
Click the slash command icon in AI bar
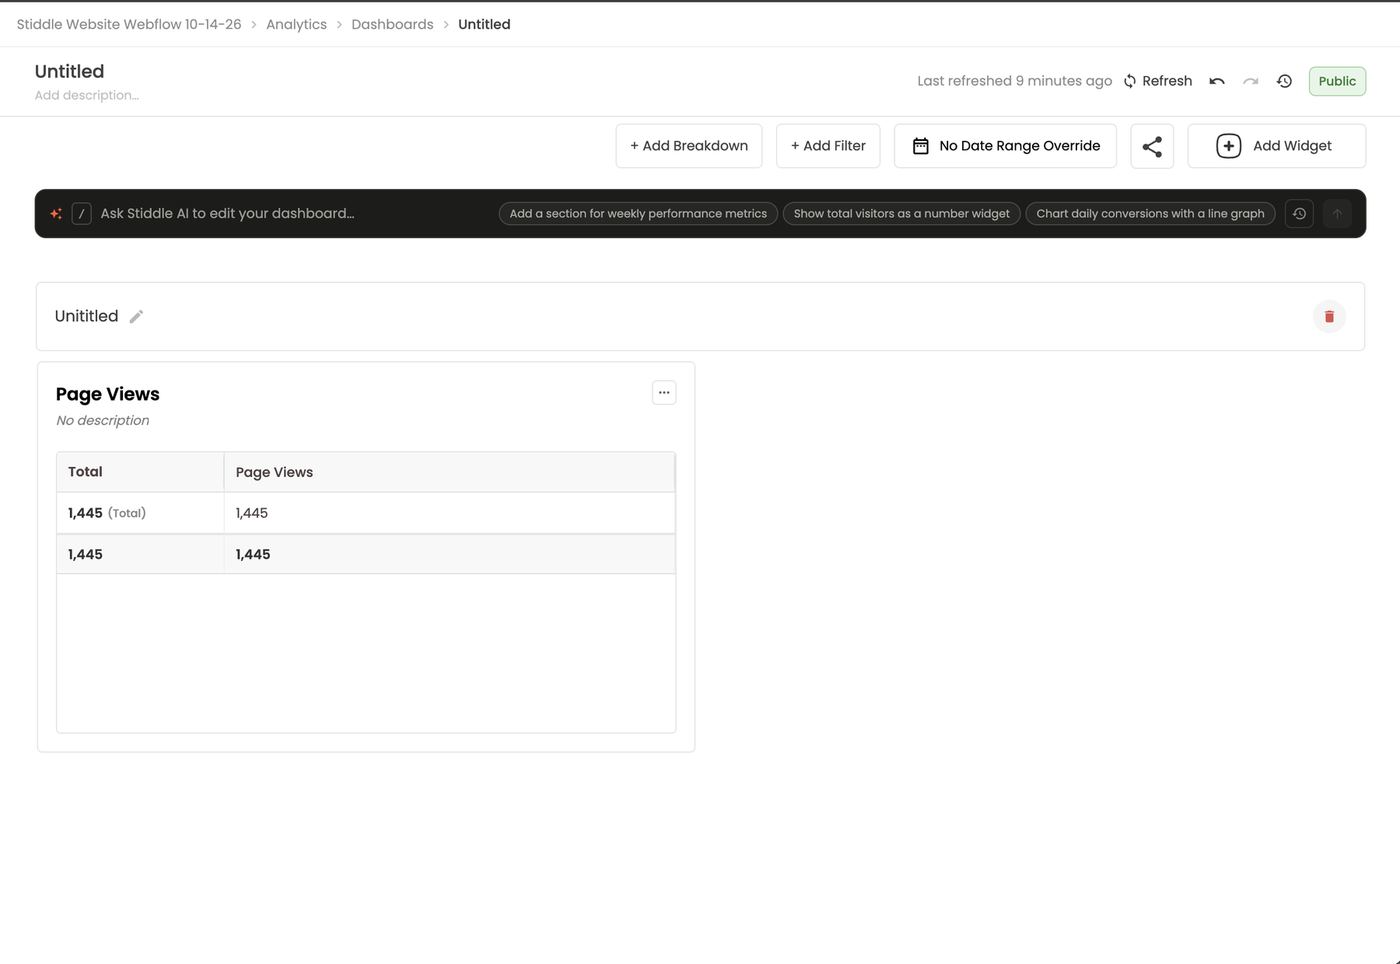tap(82, 213)
